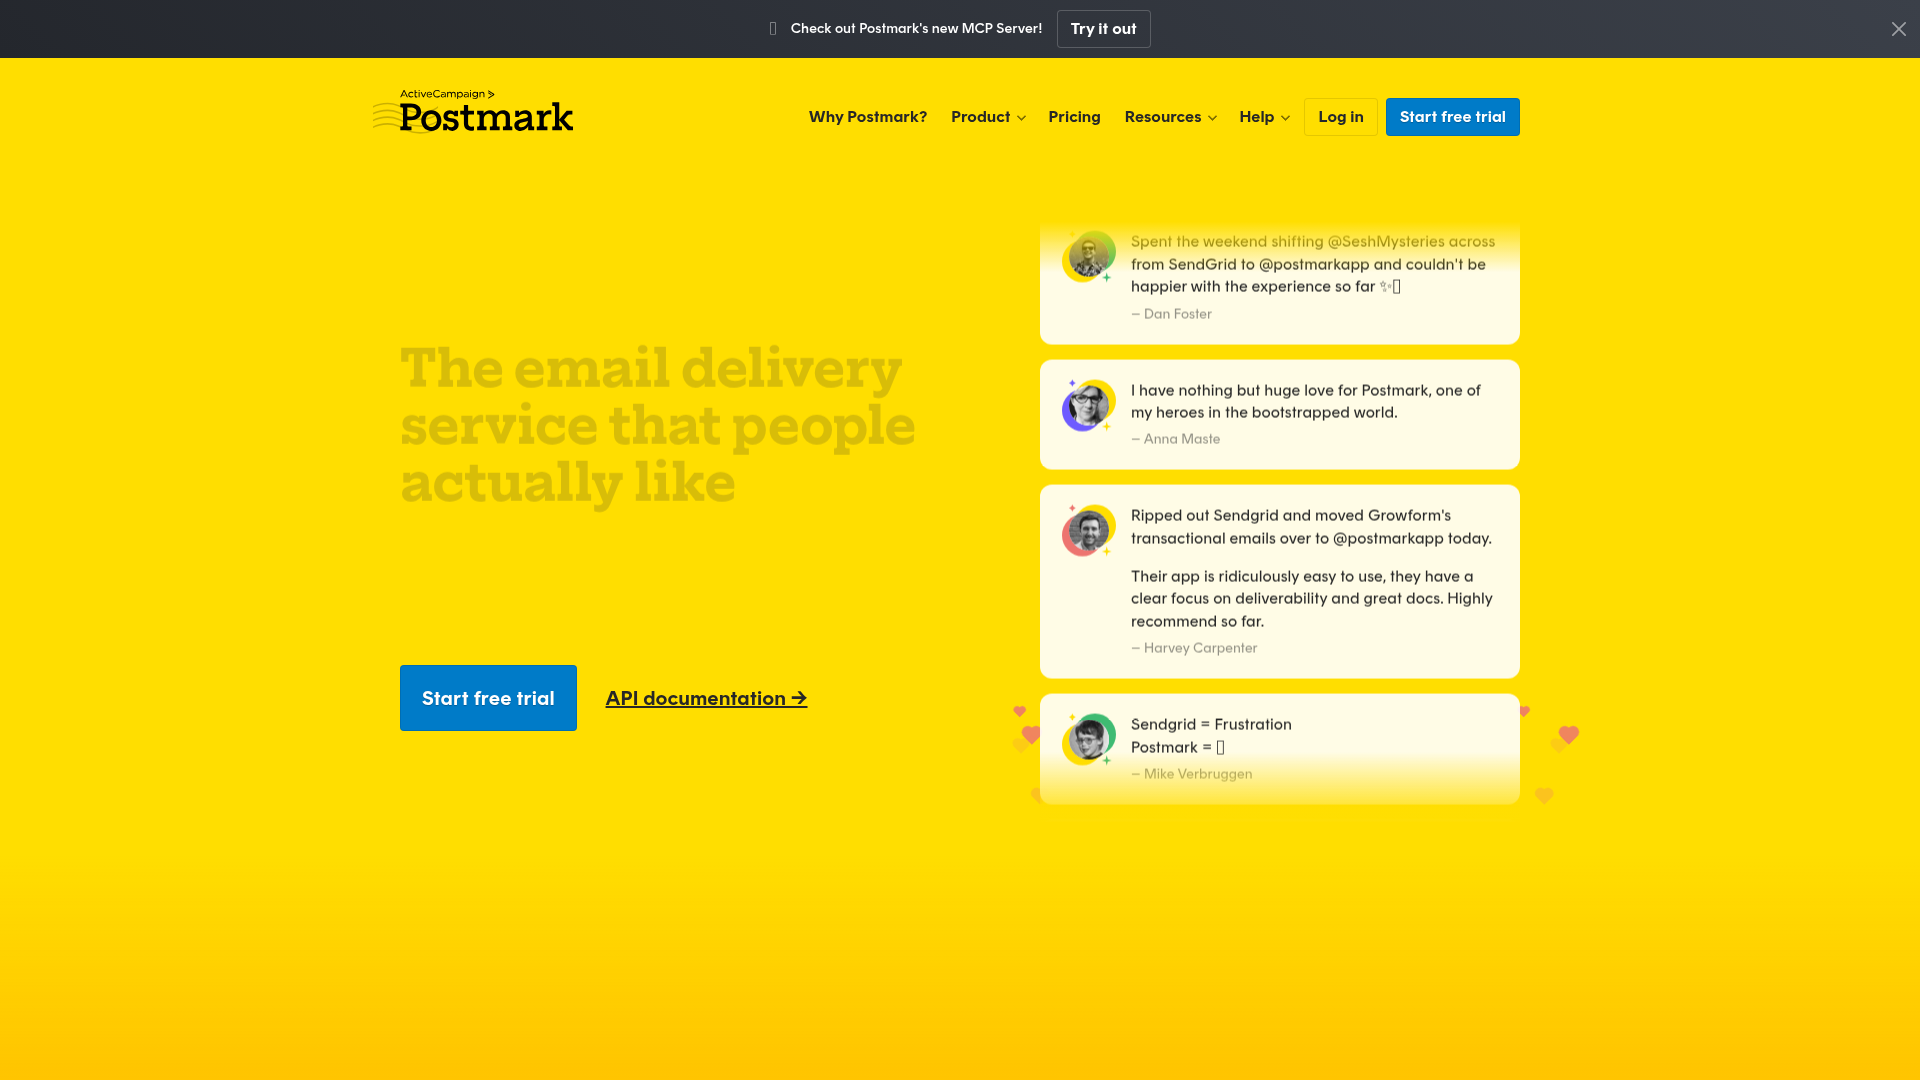The height and width of the screenshot is (1080, 1920).
Task: Click the ActiveCampaign brand link above the logo
Action: click(446, 94)
